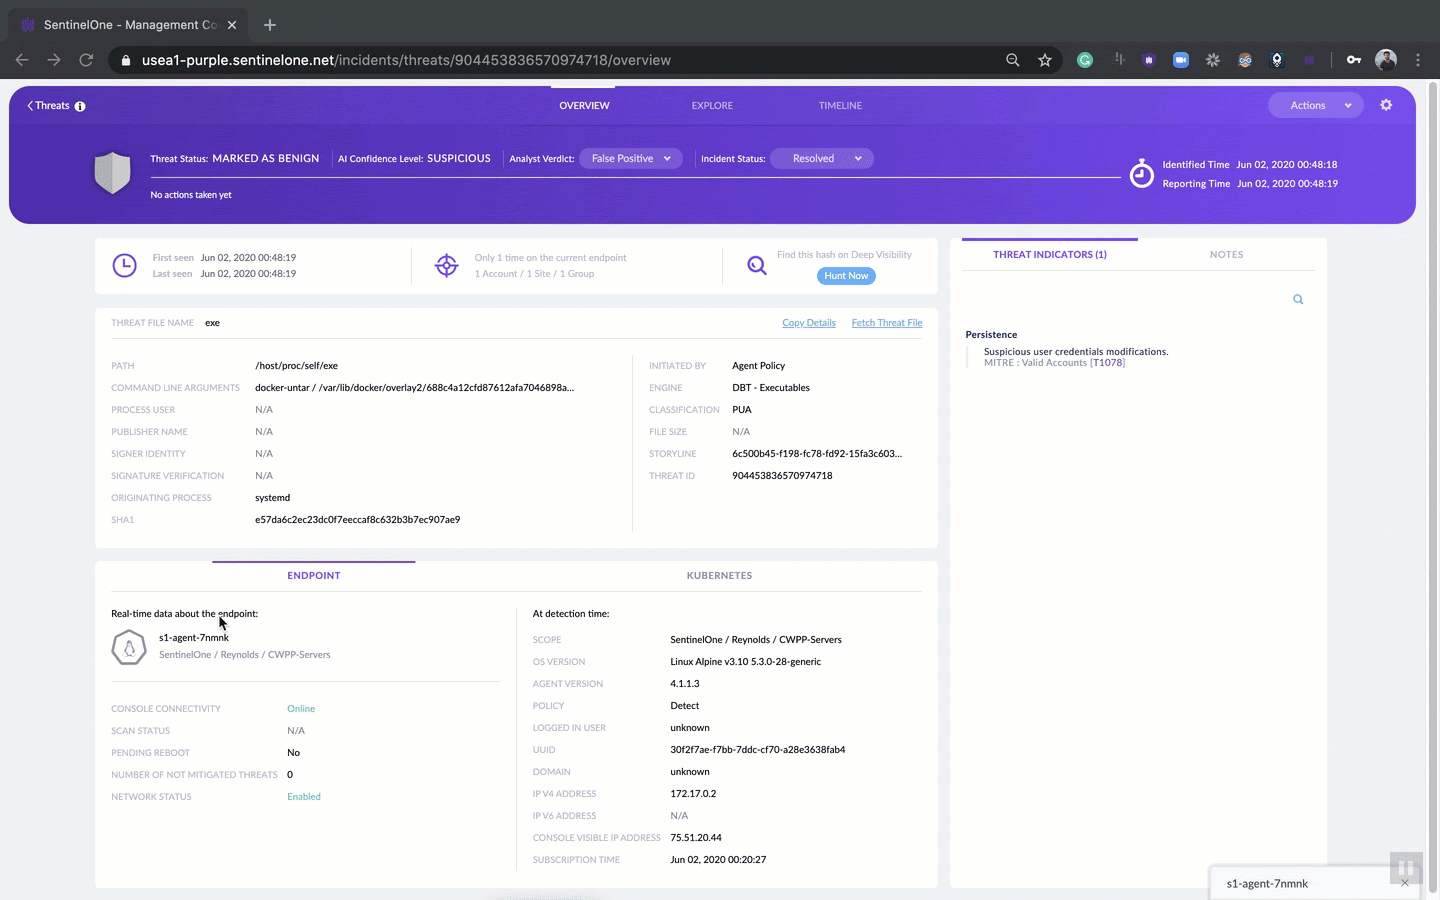Click the settings gear icon in header

click(1386, 105)
